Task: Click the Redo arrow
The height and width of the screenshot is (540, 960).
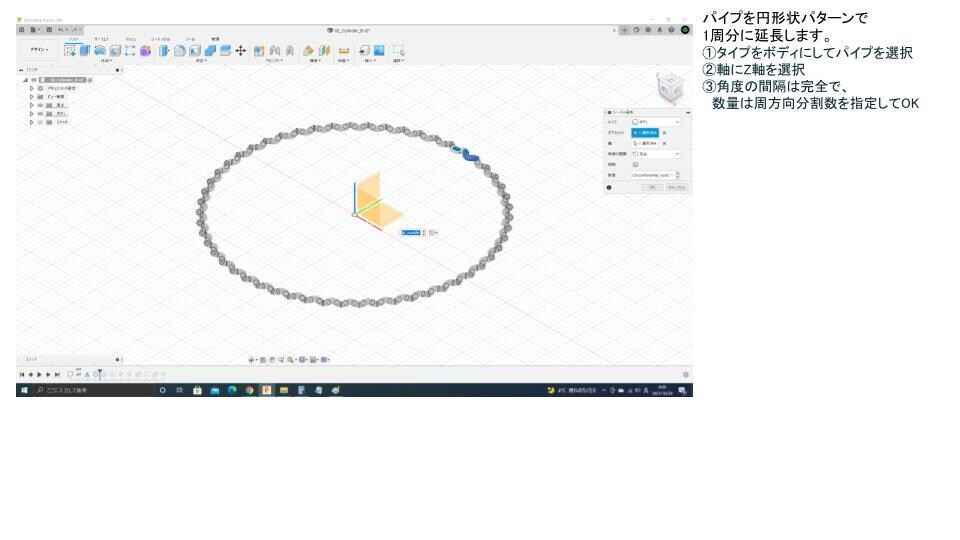Action: [75, 29]
